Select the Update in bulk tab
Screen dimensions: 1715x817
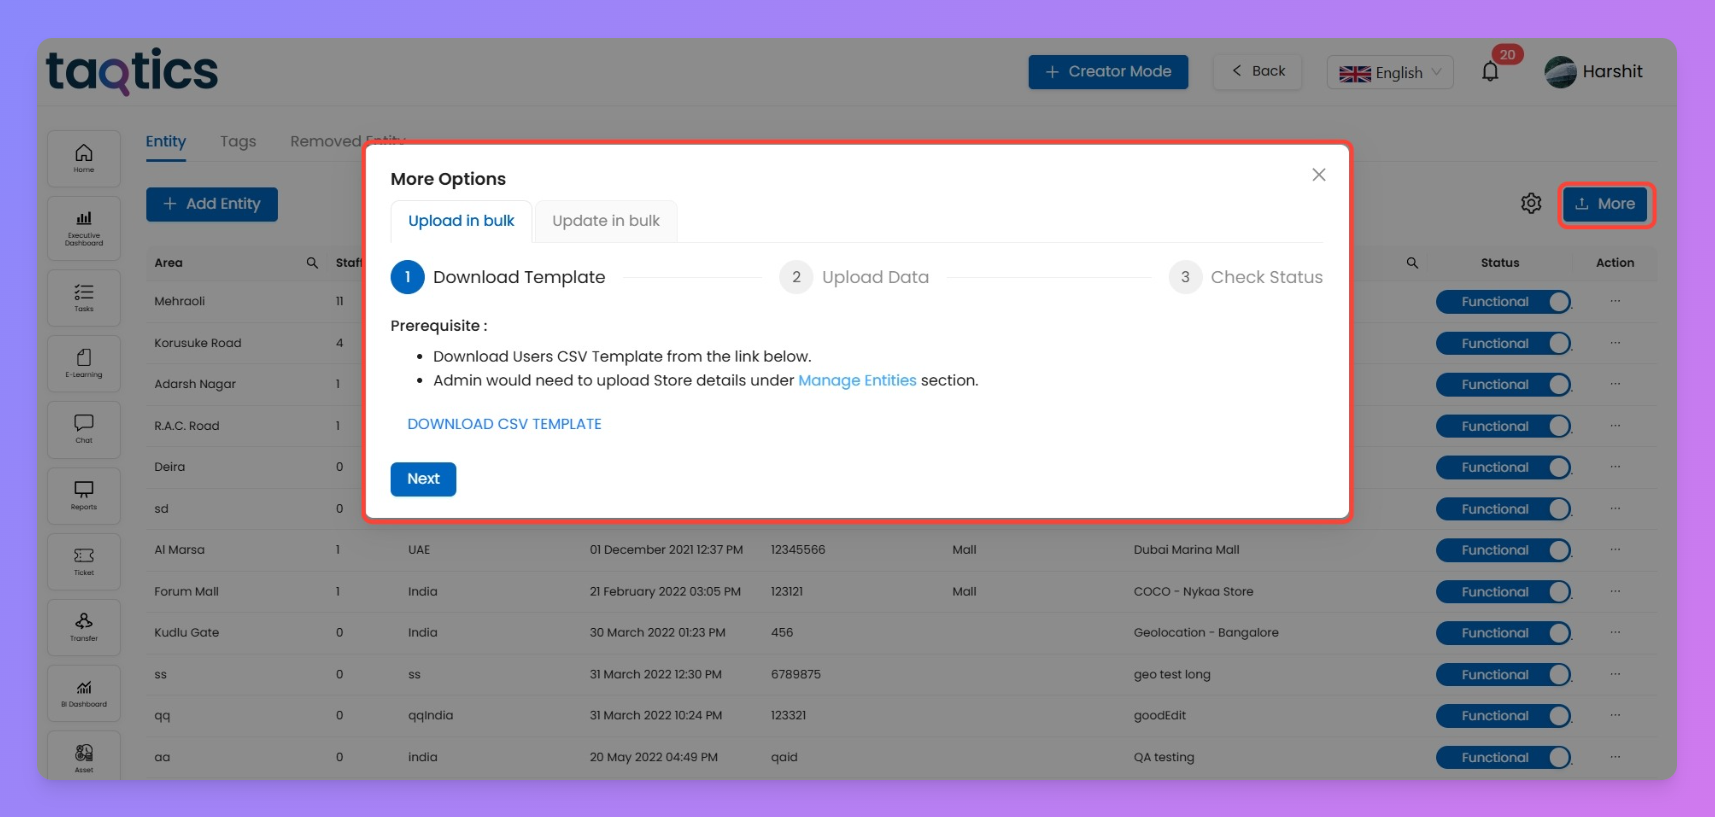tap(606, 221)
